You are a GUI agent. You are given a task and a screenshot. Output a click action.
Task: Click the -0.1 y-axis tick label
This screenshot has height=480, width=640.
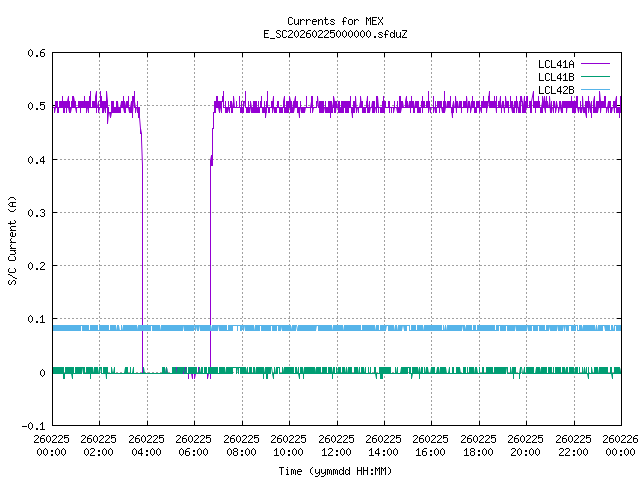coord(33,426)
